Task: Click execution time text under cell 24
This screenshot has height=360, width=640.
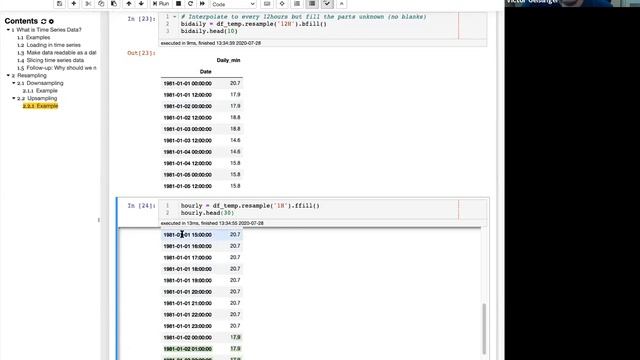Action: coord(212,224)
